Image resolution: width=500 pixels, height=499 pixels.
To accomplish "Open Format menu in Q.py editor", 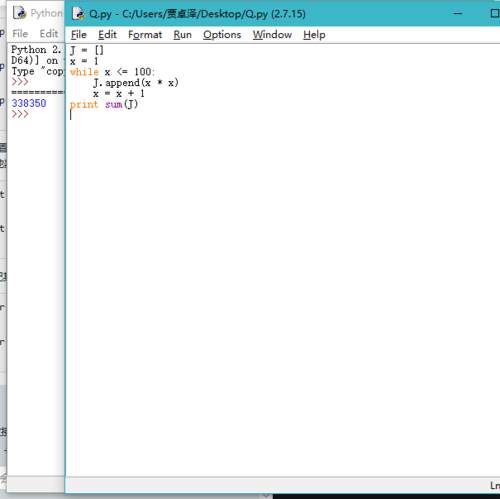I will point(145,35).
